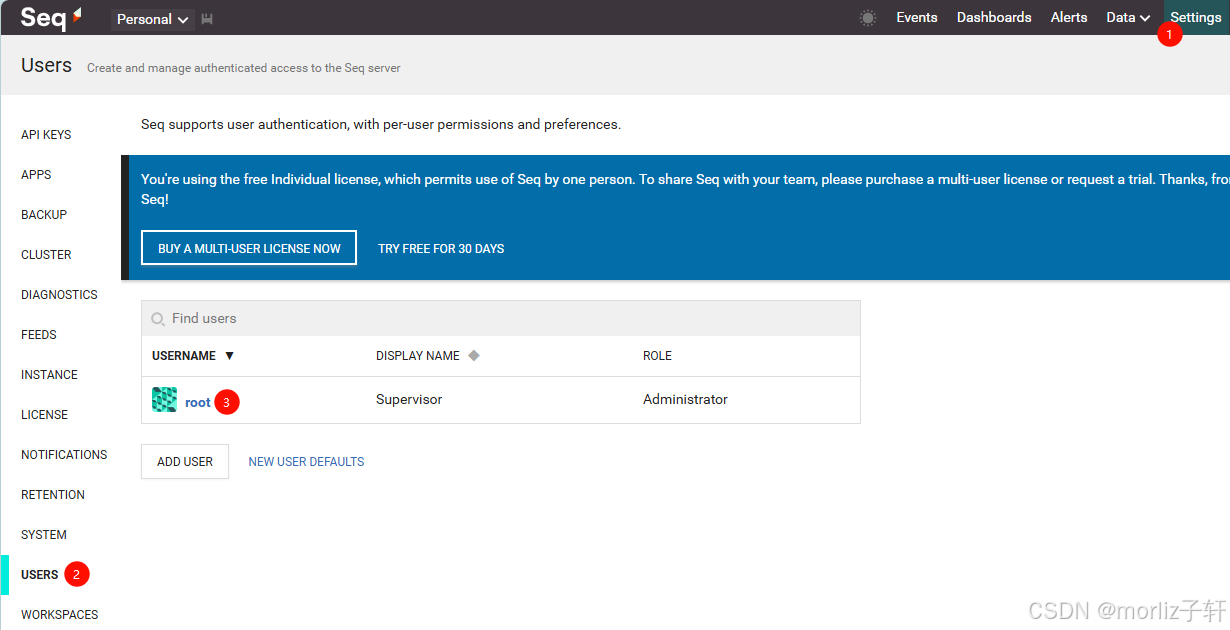Open Settings in the top bar
This screenshot has width=1230, height=630.
coord(1196,18)
